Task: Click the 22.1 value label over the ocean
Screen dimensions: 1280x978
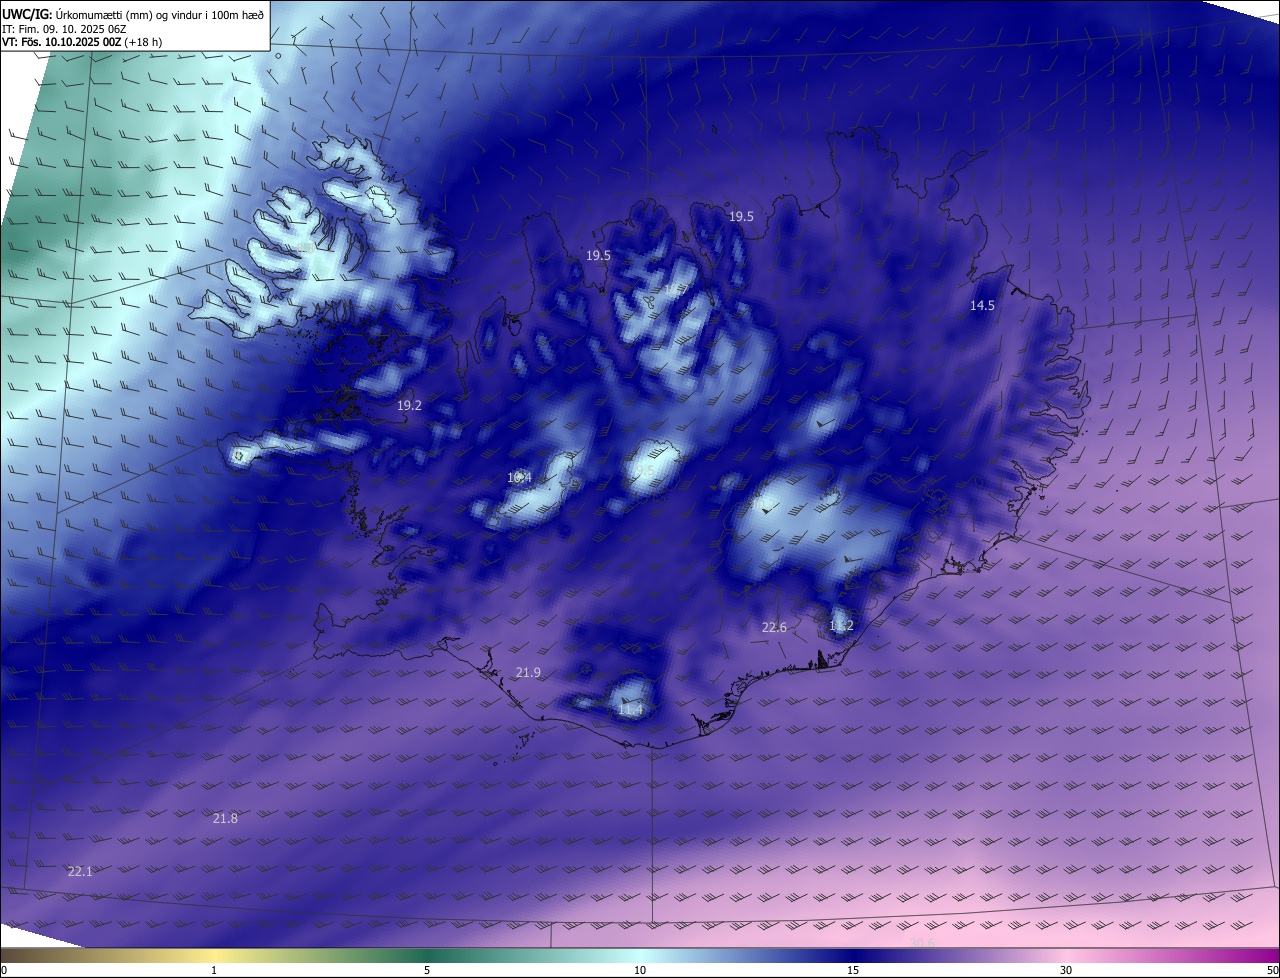Action: (79, 872)
